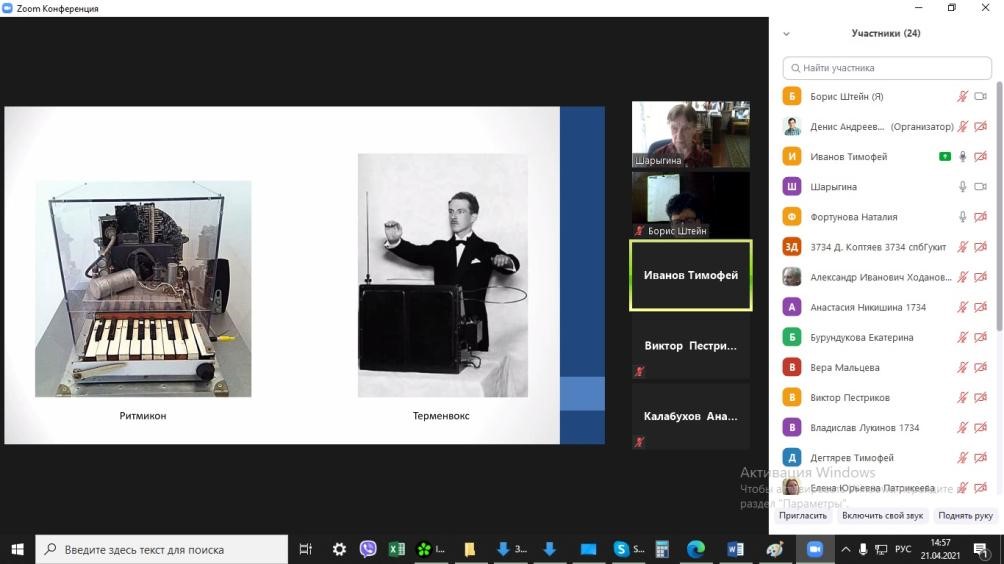Click microphone icon for Фортунова Наталия

tap(962, 217)
